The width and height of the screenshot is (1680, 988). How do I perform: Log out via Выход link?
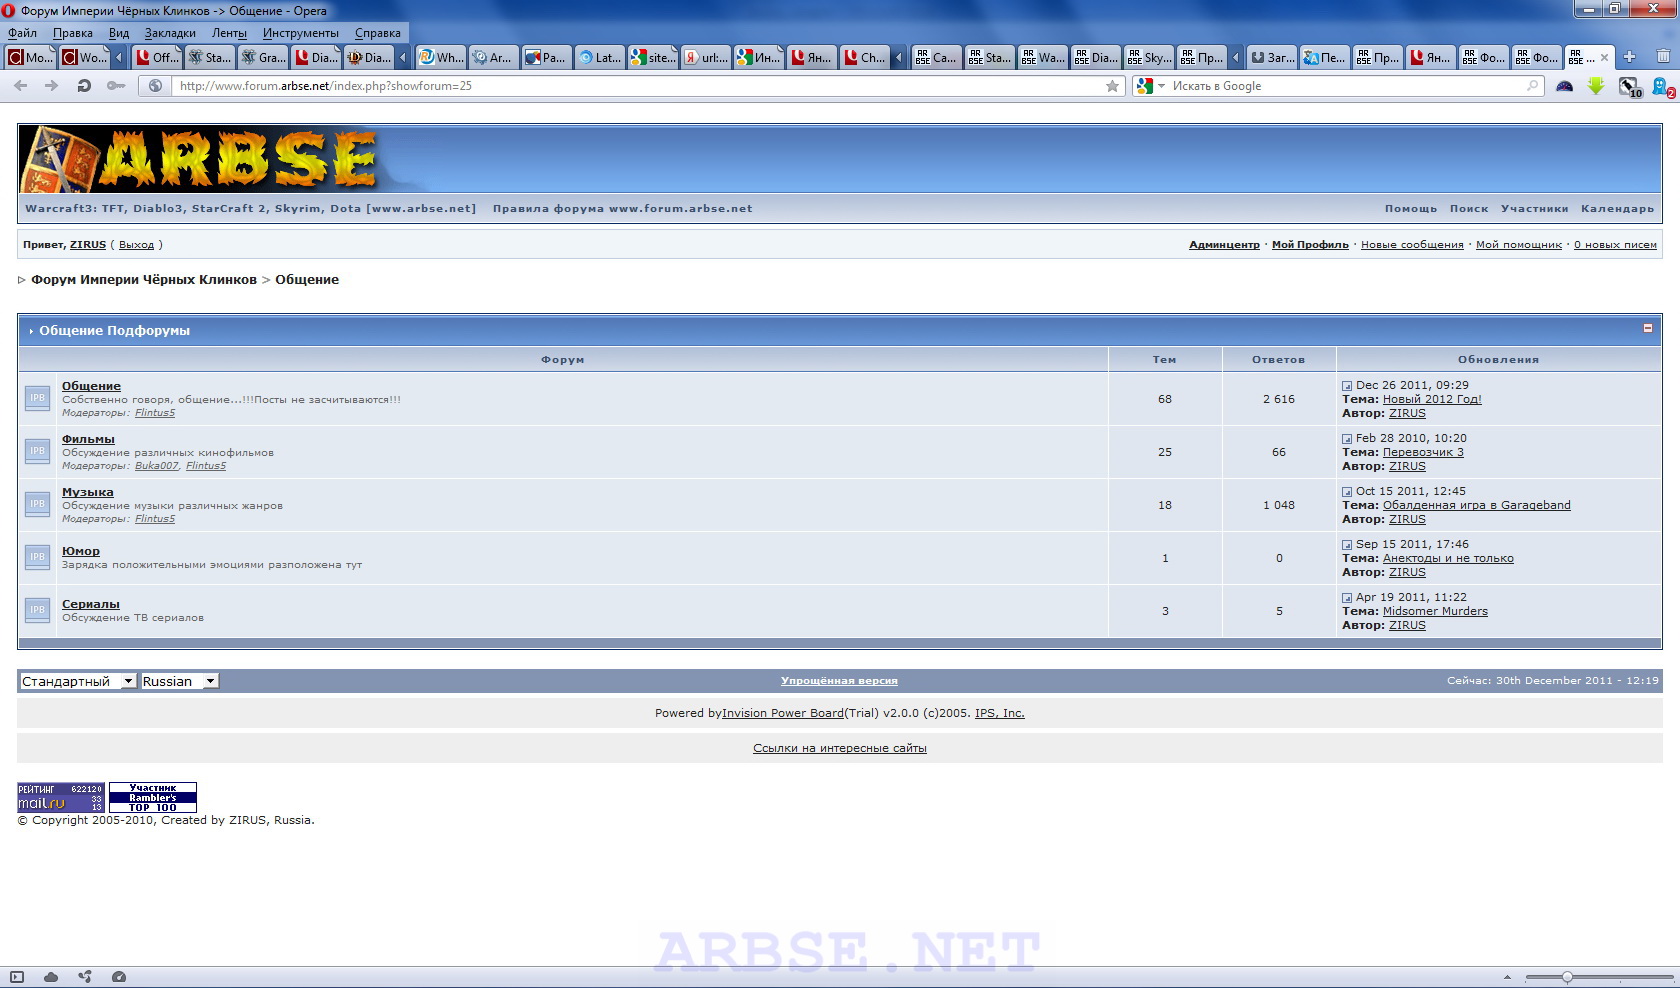136,245
